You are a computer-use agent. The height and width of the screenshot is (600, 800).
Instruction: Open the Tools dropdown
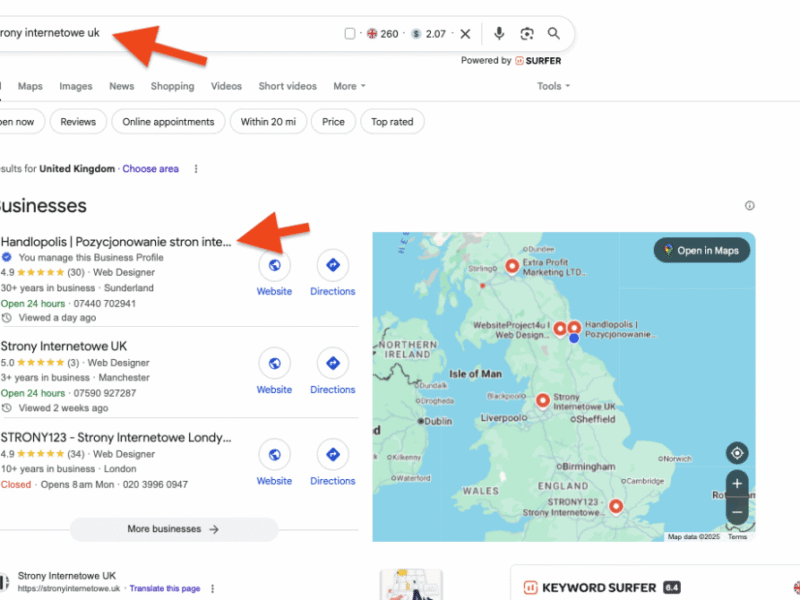[x=553, y=86]
